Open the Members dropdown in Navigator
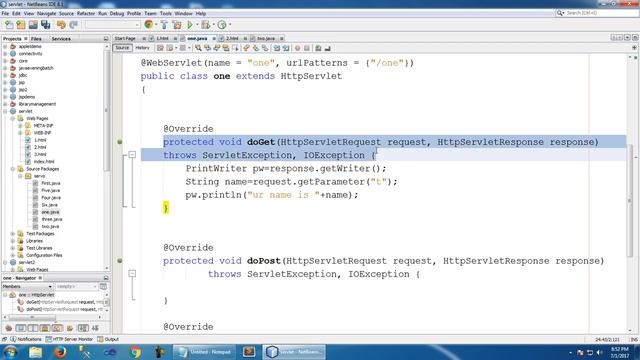This screenshot has width=640, height=360. click(x=27, y=287)
